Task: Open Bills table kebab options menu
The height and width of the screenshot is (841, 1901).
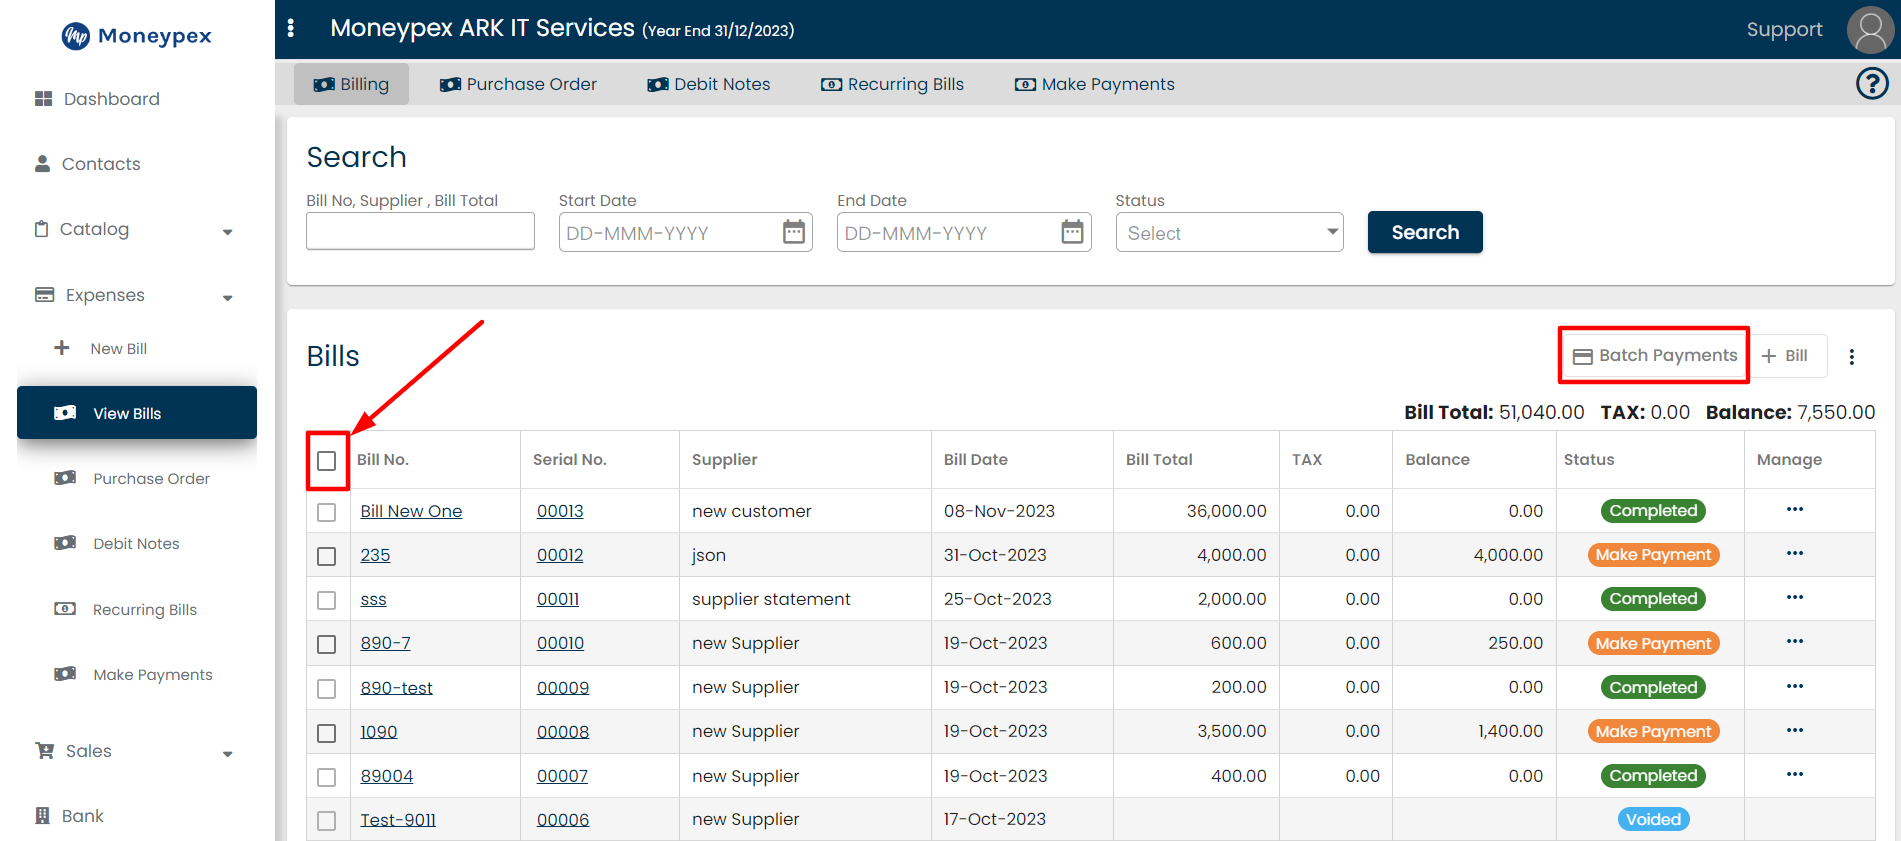Action: tap(1852, 357)
